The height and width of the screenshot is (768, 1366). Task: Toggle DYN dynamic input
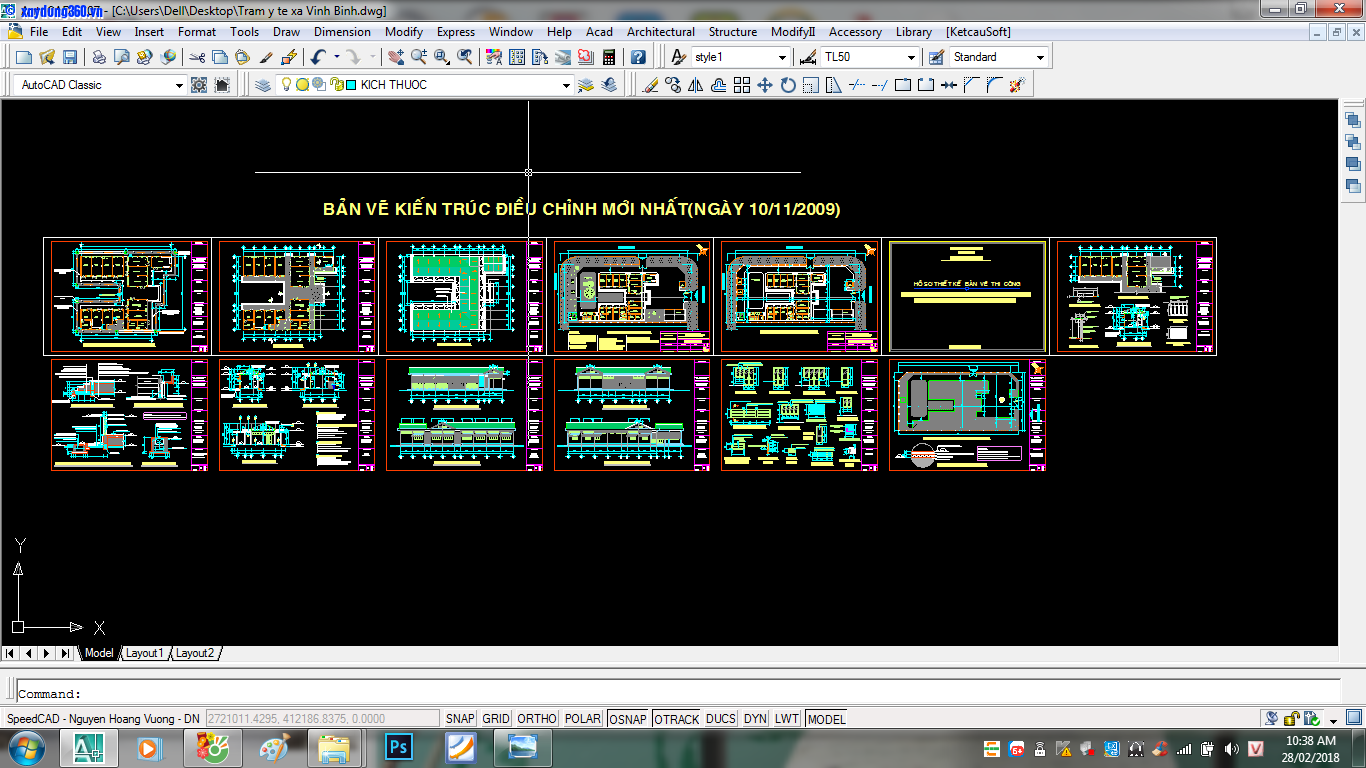coord(756,719)
